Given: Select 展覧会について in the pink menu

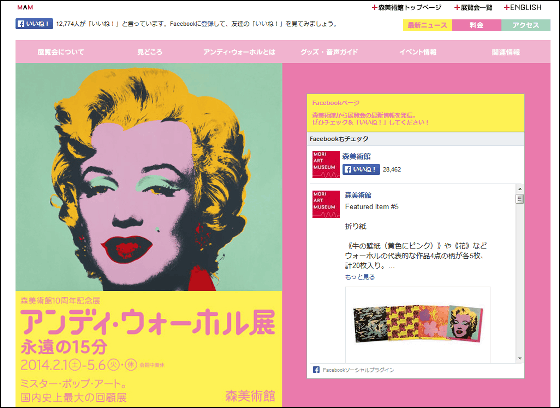Looking at the screenshot, I should pos(61,52).
